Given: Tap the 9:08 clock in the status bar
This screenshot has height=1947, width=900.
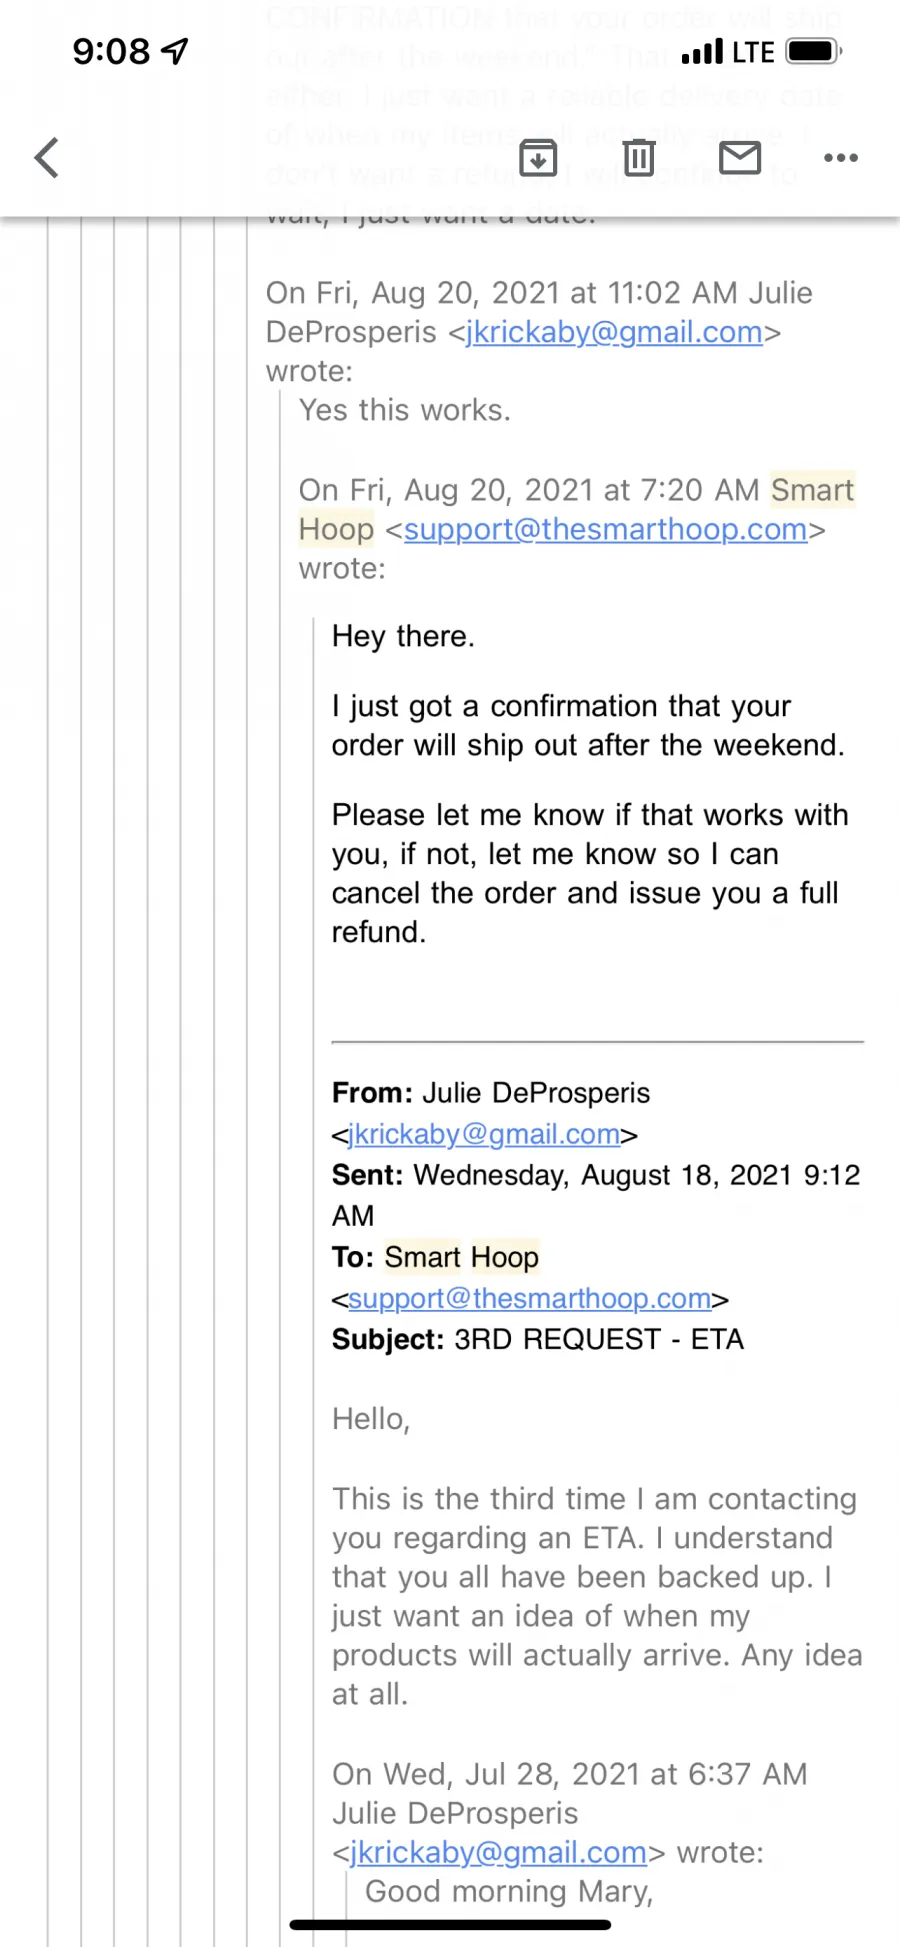Looking at the screenshot, I should [x=111, y=51].
